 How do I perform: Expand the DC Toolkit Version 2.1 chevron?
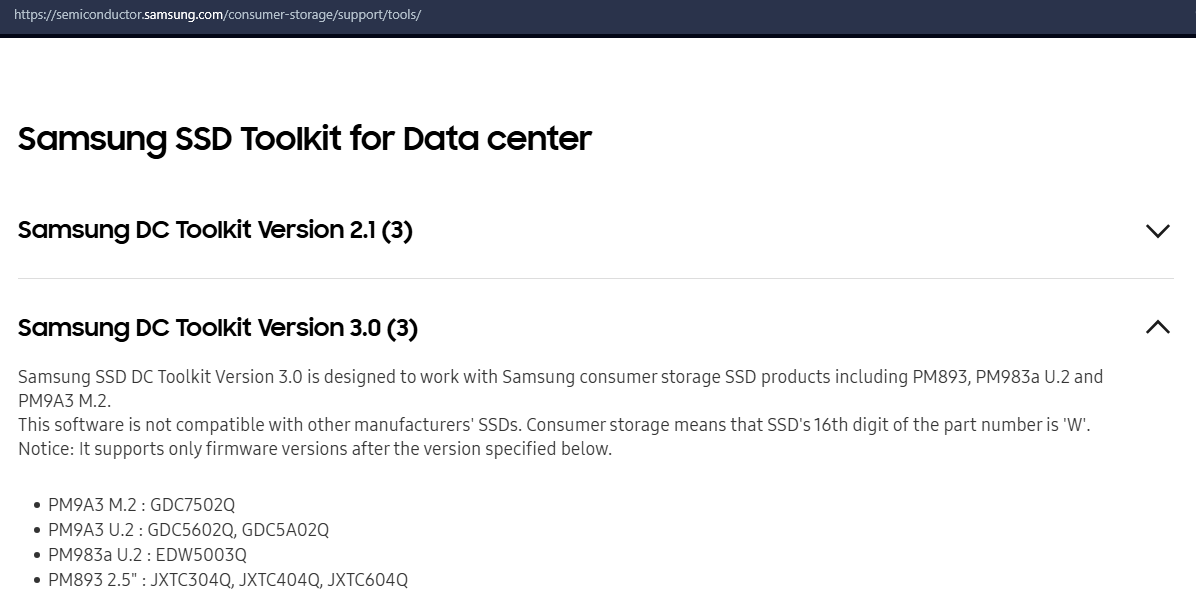point(1157,231)
